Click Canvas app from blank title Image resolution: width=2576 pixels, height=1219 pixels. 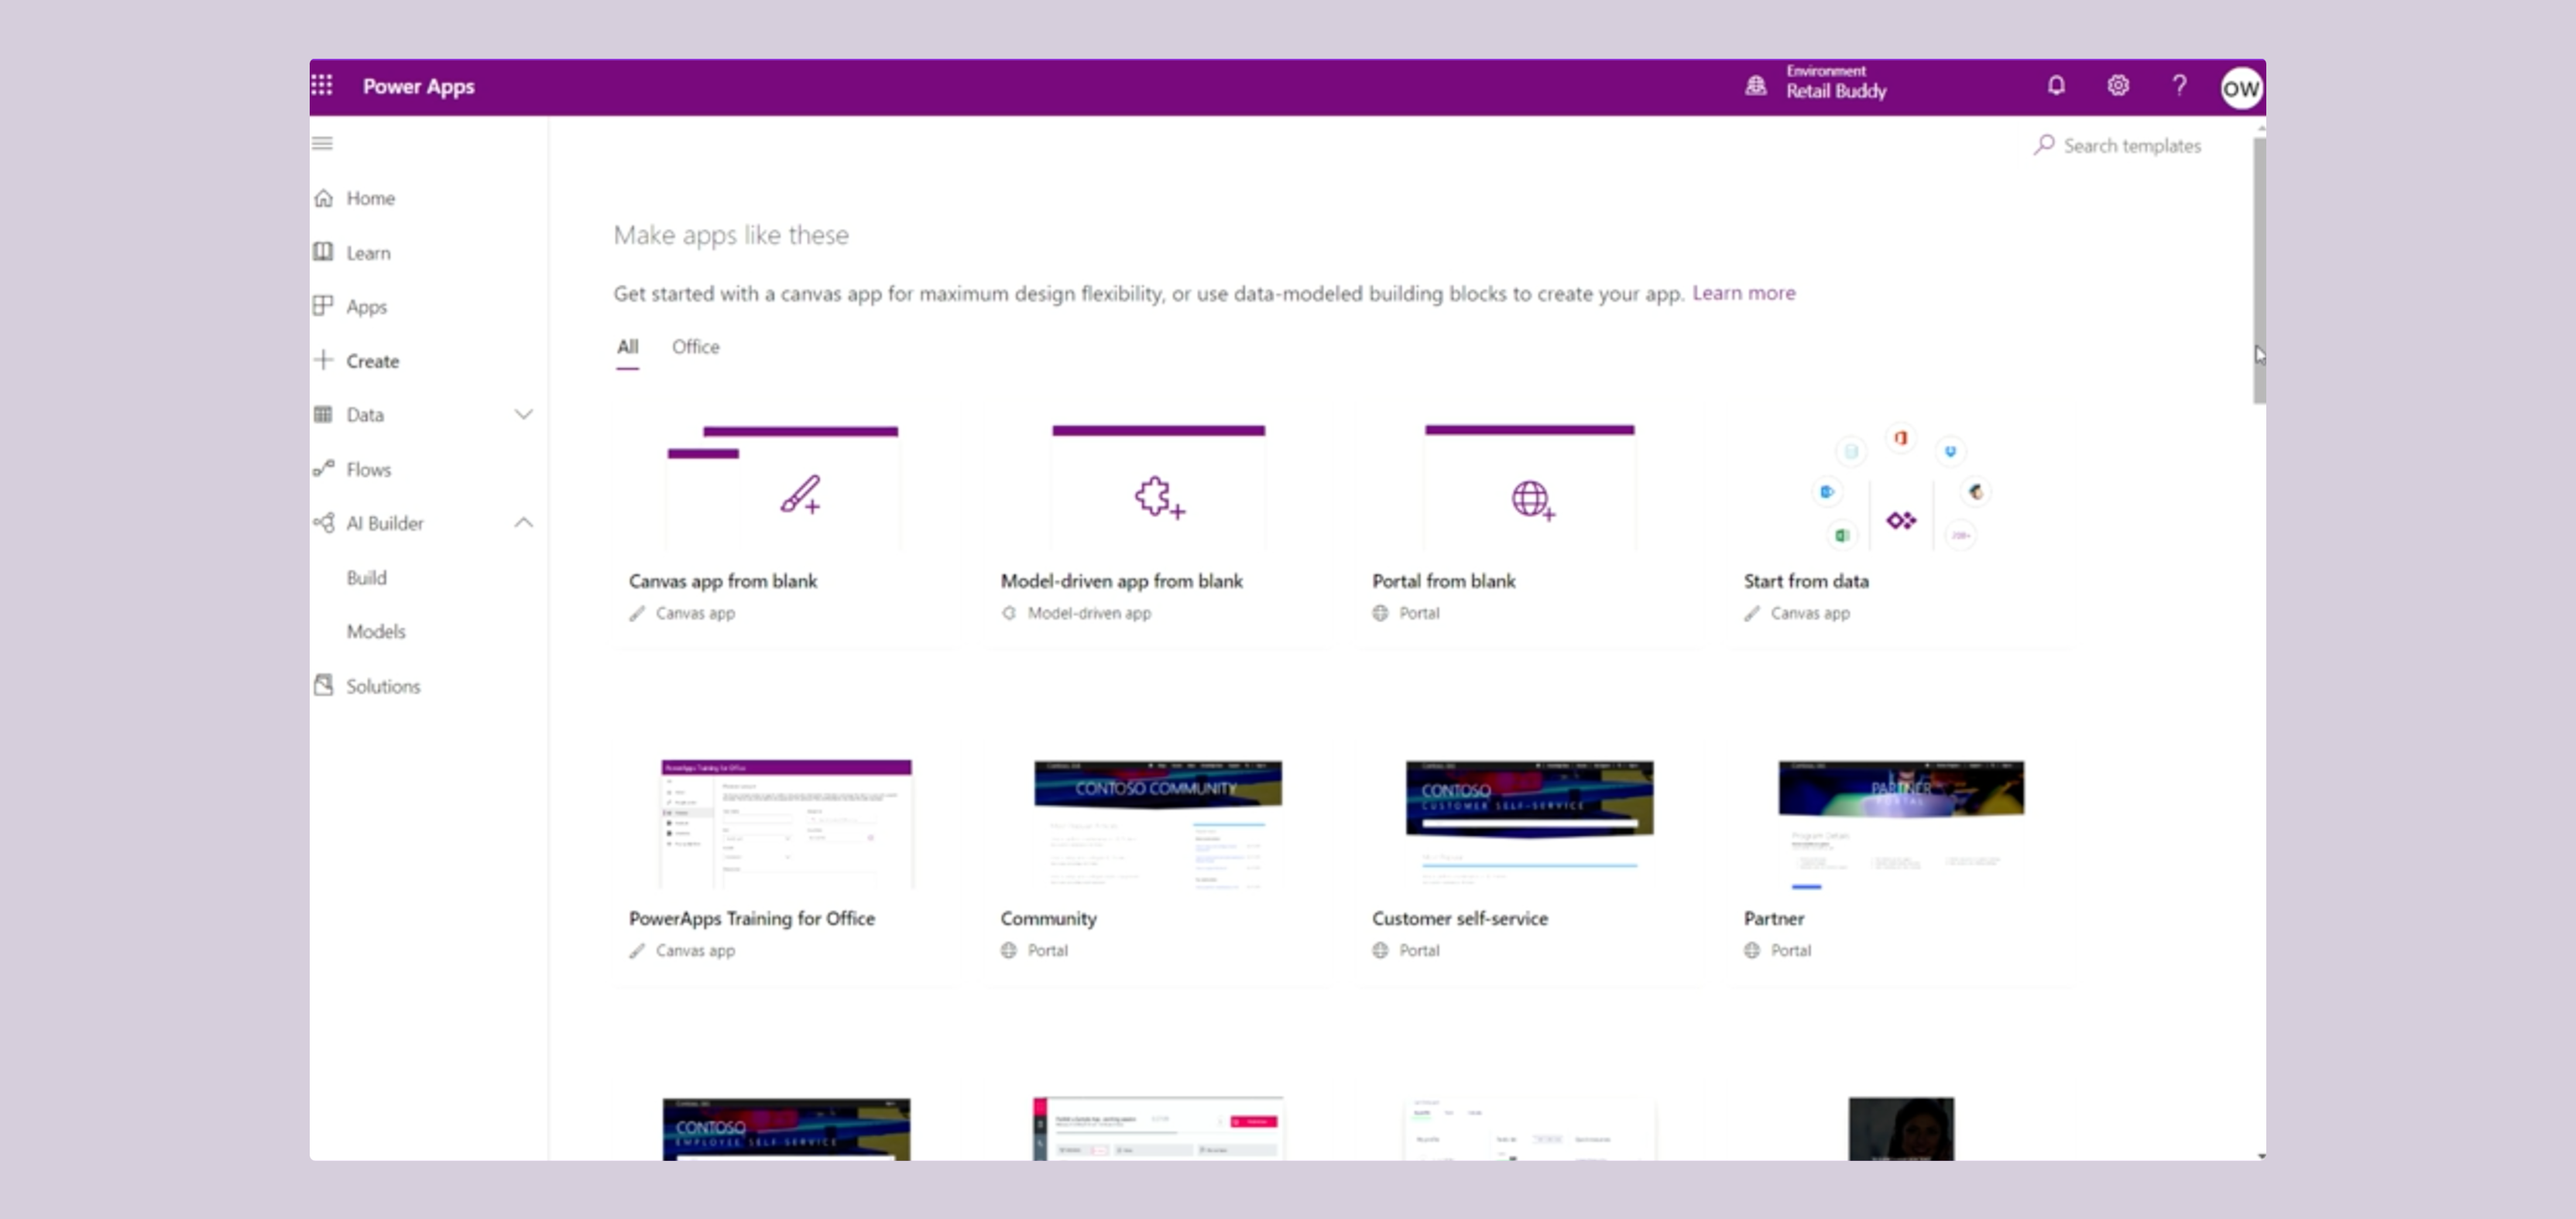(722, 581)
